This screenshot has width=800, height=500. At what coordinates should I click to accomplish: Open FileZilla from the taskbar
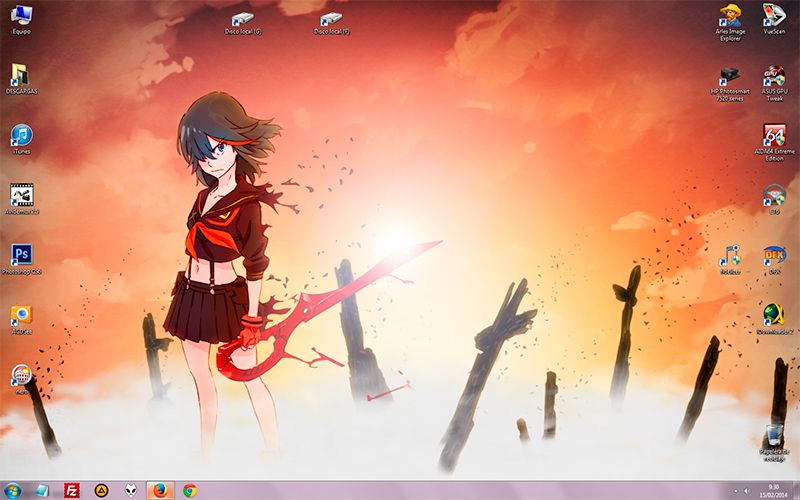click(72, 491)
